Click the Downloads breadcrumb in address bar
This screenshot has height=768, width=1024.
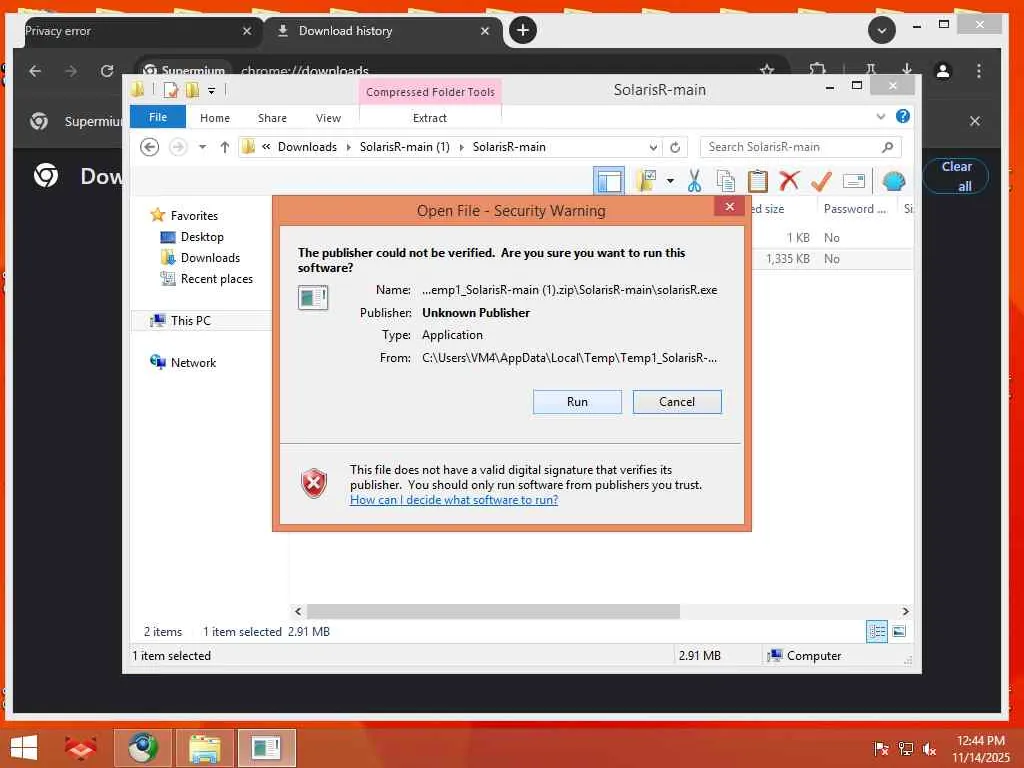tap(307, 147)
